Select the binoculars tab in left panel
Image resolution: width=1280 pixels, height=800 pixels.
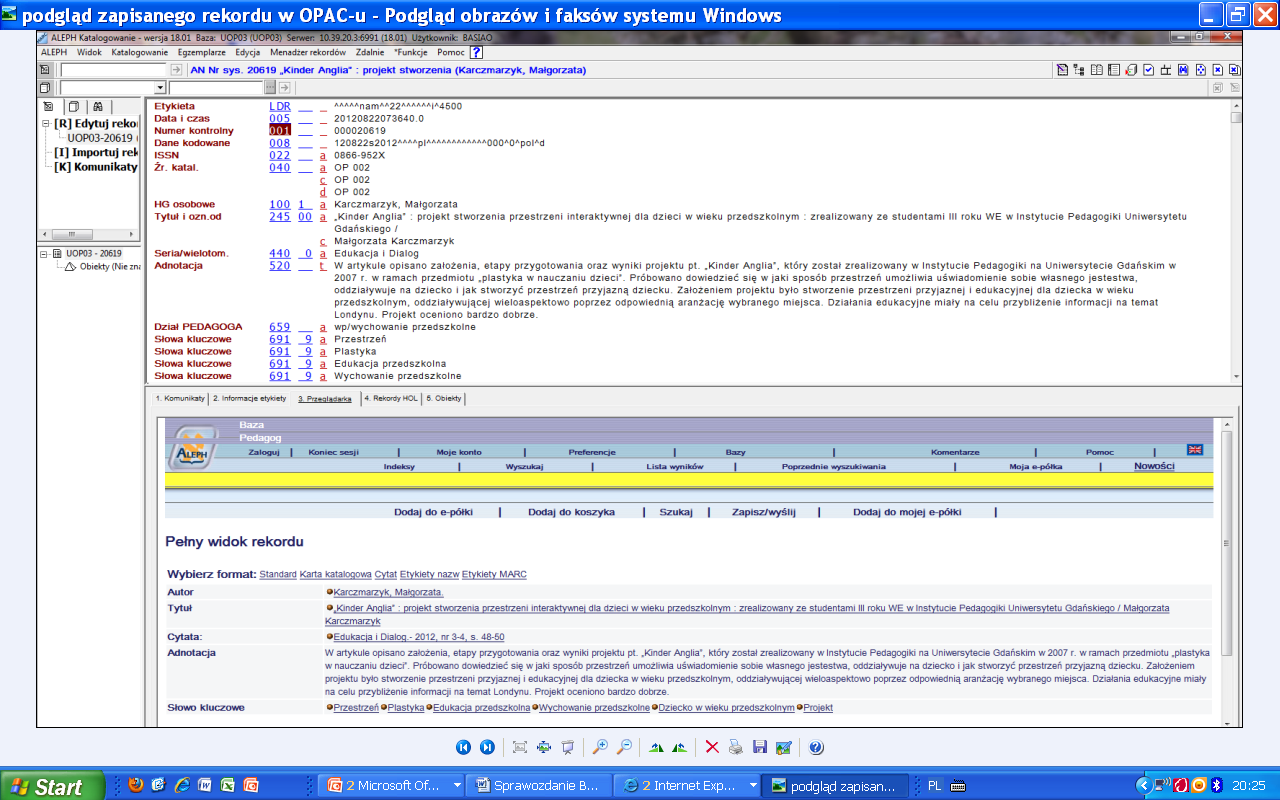(98, 107)
